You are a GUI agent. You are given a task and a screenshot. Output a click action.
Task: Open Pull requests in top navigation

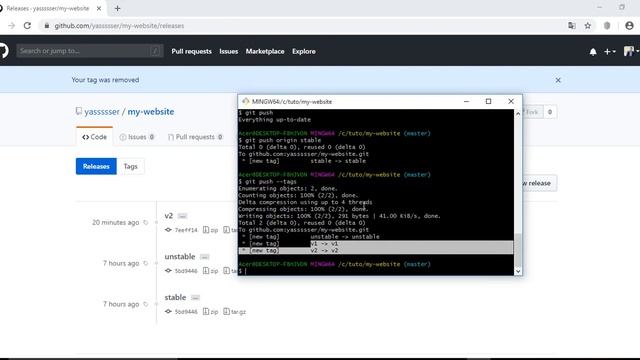191,51
